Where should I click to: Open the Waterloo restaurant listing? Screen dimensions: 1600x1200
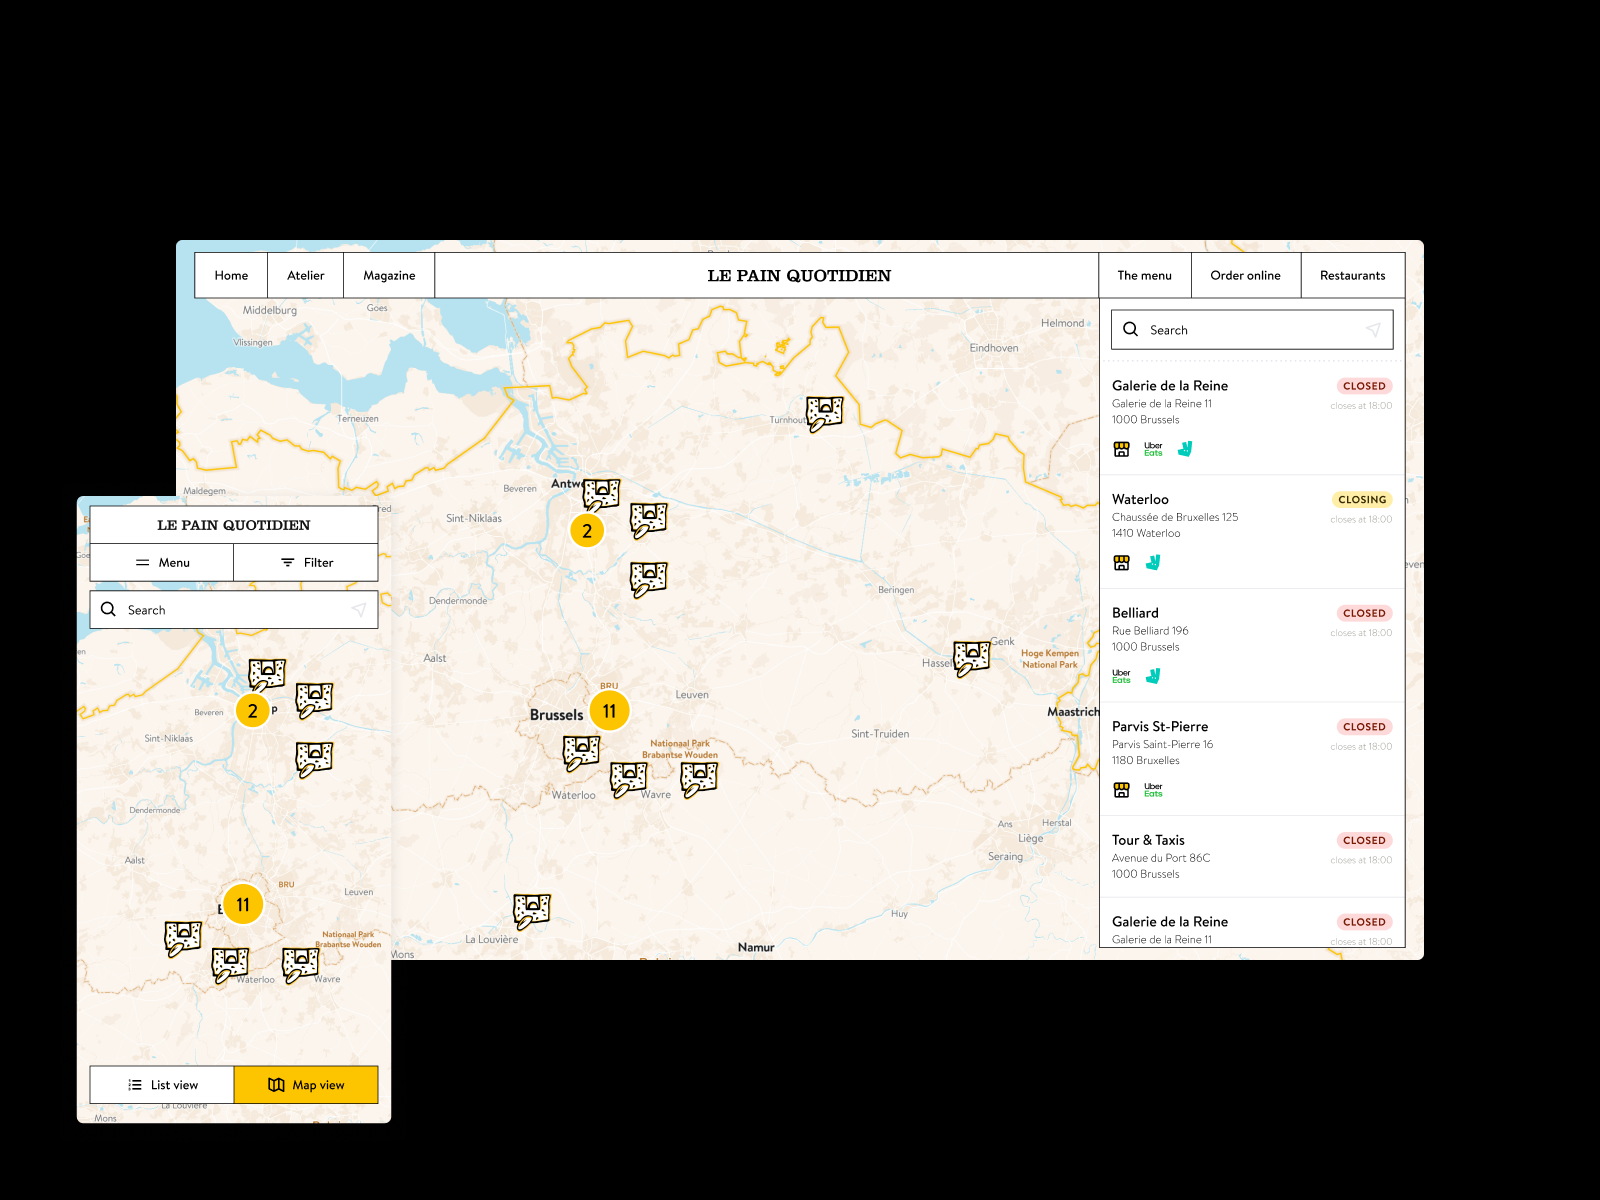[x=1252, y=532]
